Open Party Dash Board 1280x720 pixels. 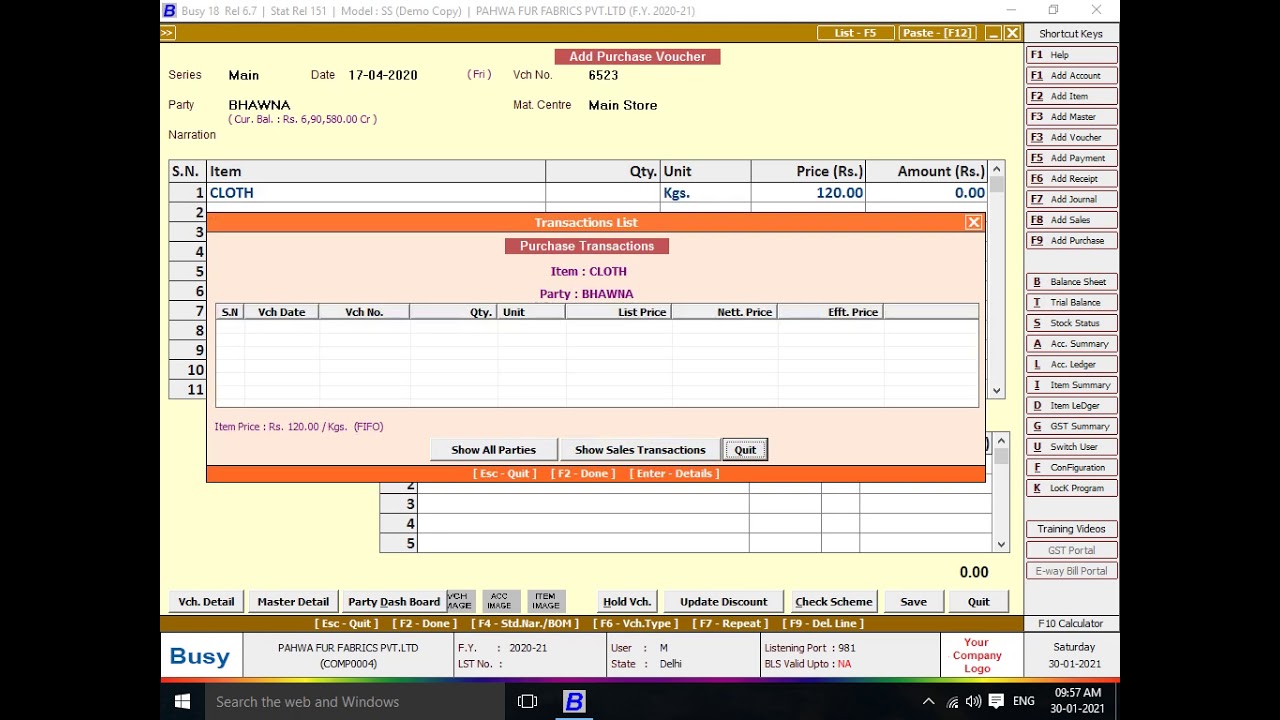394,602
